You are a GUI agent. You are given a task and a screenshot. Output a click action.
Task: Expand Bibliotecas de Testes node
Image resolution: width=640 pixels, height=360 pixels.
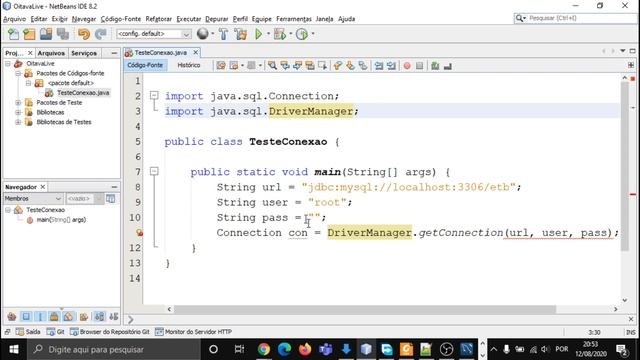click(18, 122)
